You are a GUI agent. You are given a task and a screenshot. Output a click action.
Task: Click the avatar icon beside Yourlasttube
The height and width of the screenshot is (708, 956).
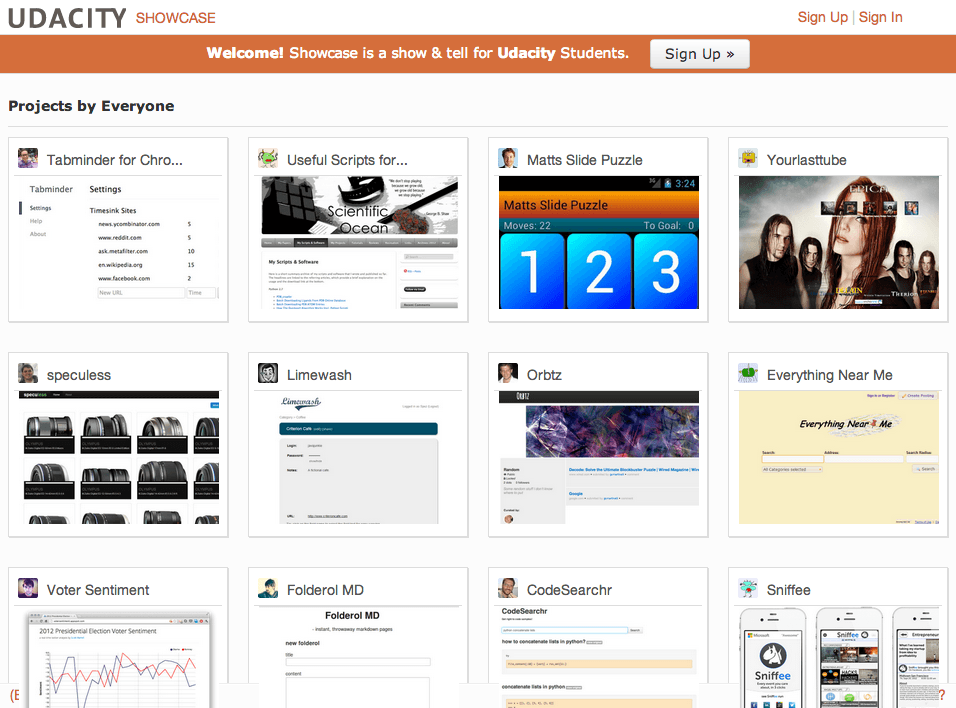[x=748, y=159]
